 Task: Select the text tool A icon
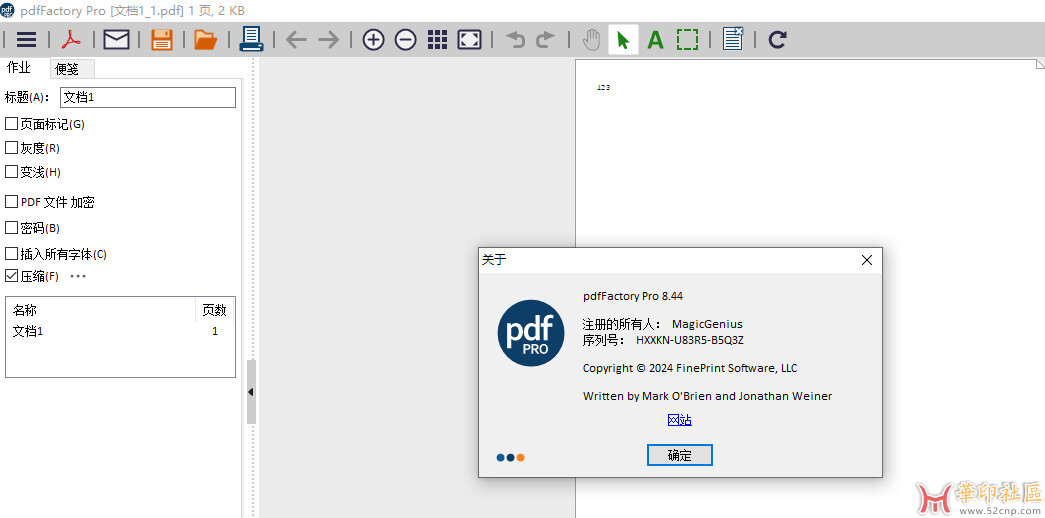click(x=655, y=40)
